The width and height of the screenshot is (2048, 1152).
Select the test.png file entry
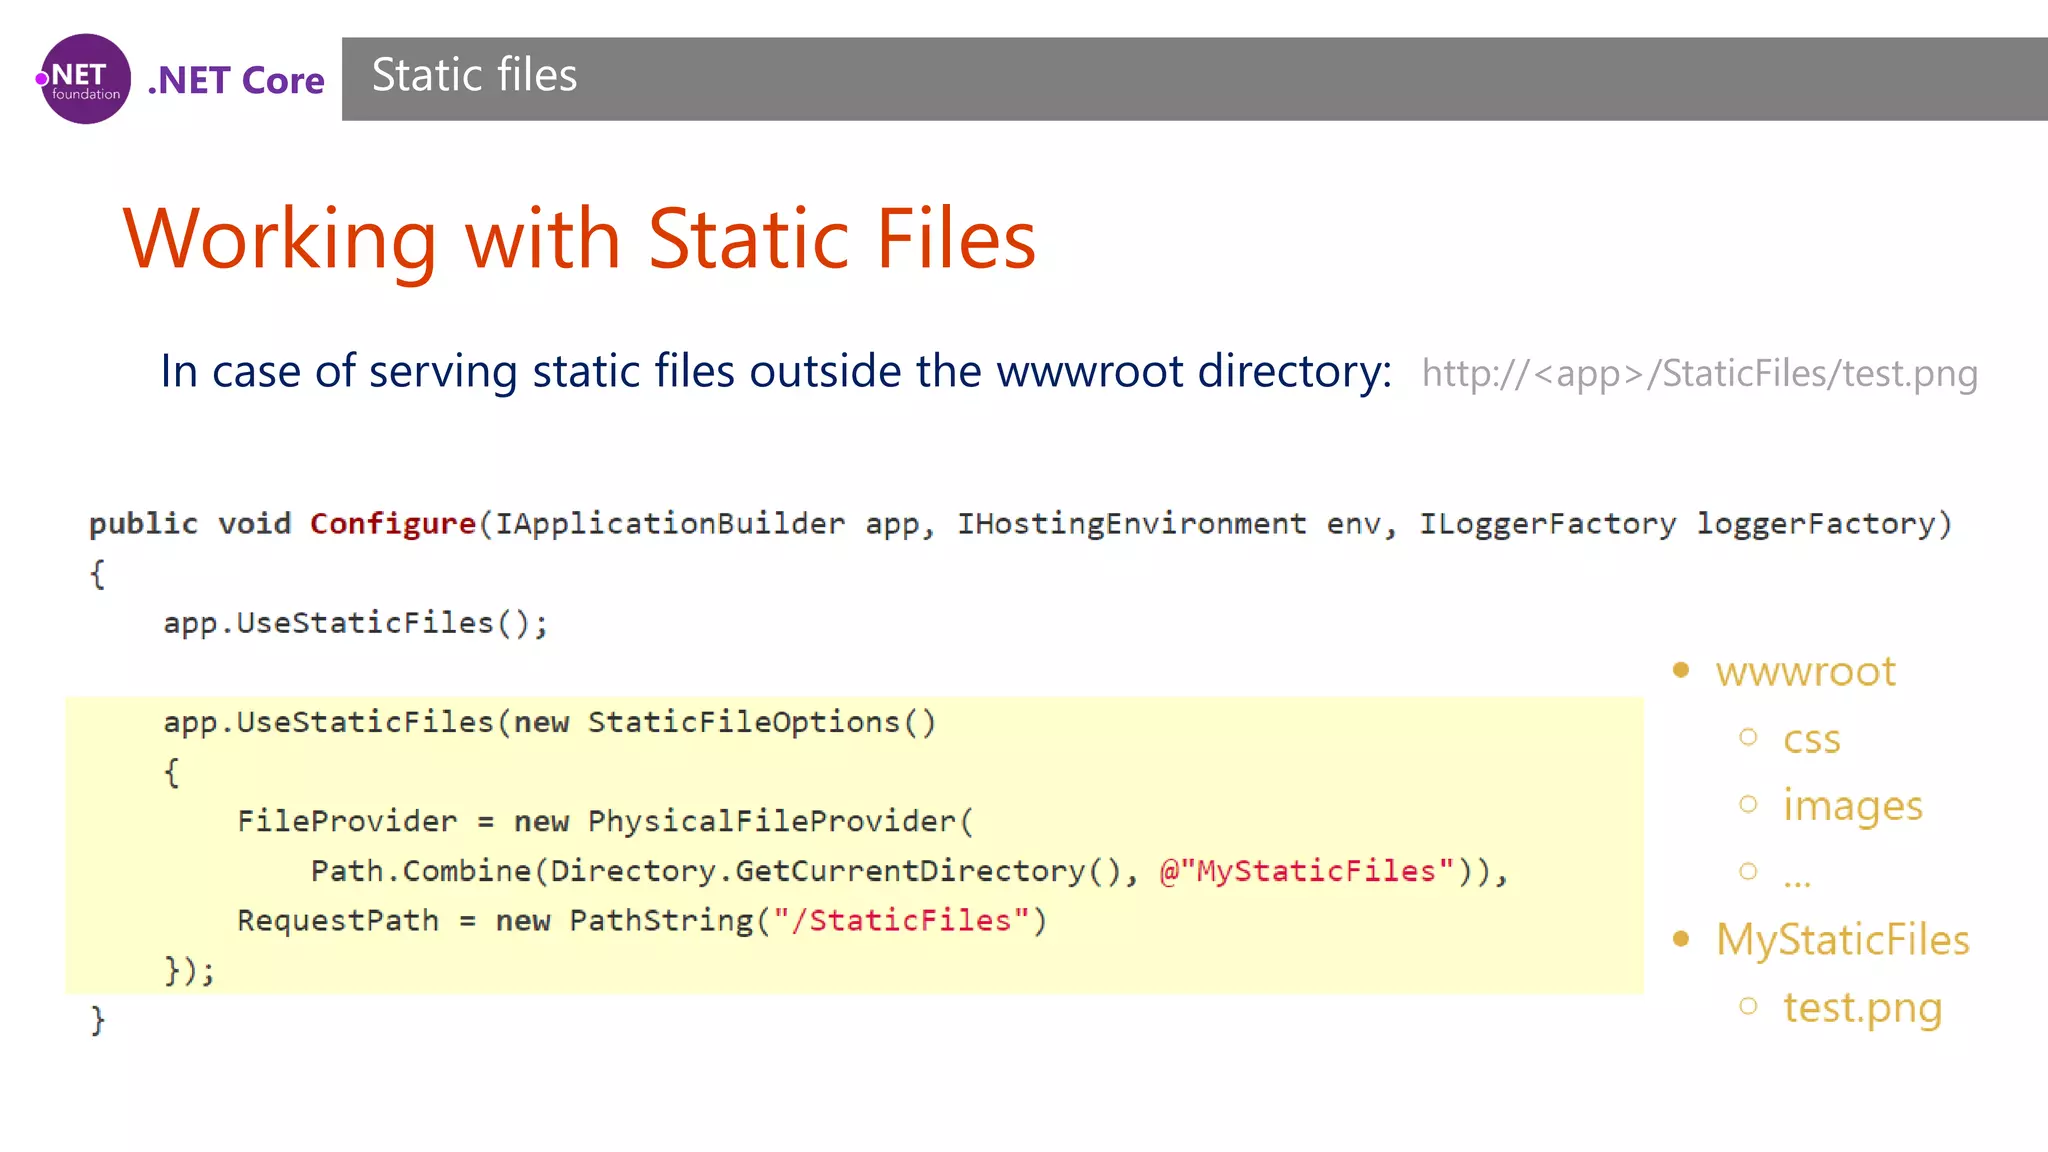click(1862, 1008)
